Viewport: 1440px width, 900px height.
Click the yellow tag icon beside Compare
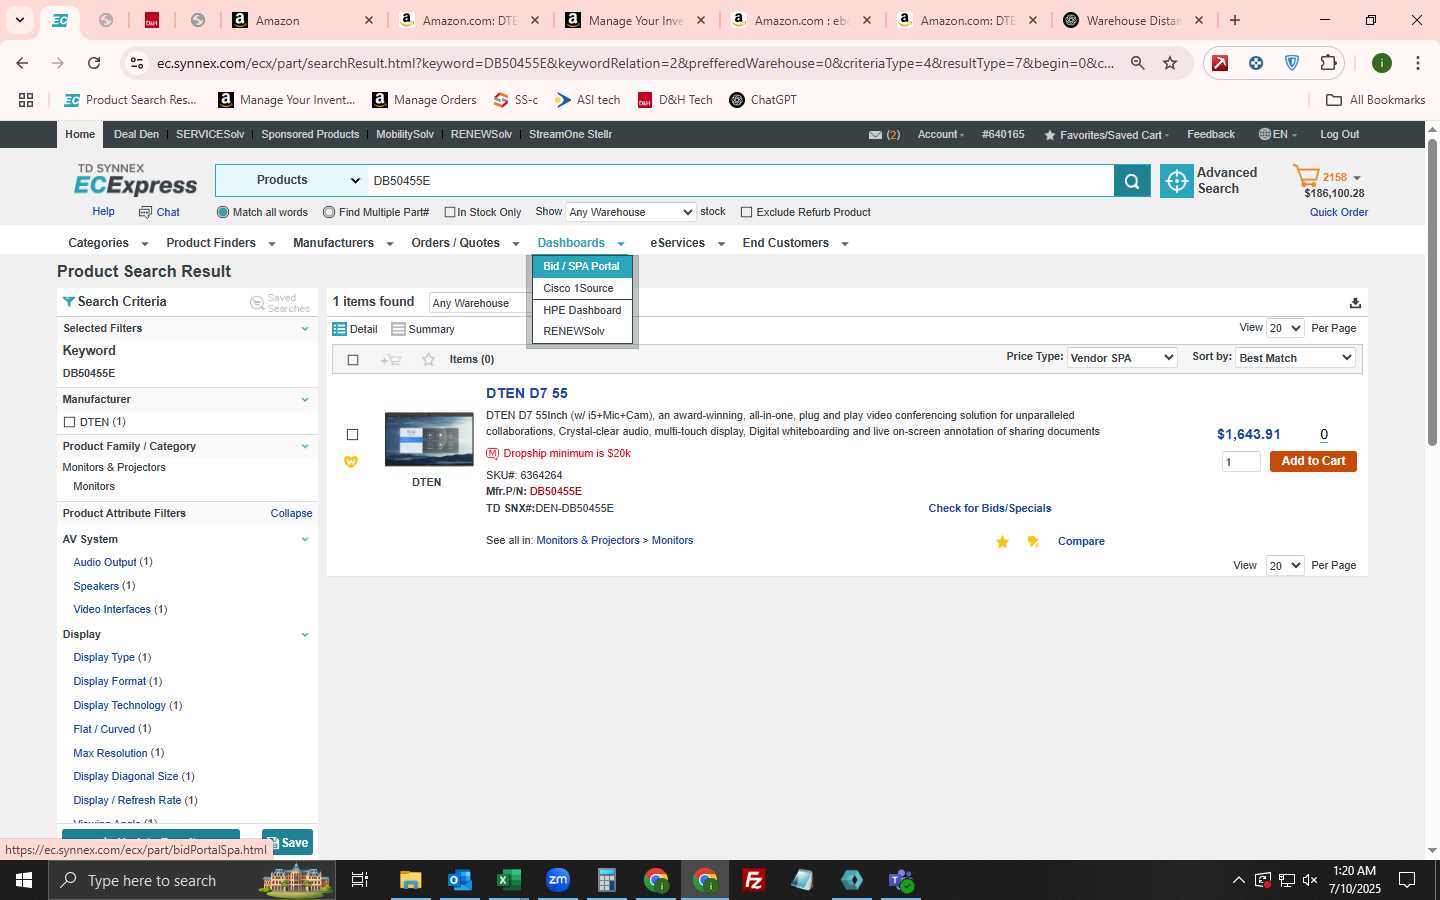click(1033, 542)
